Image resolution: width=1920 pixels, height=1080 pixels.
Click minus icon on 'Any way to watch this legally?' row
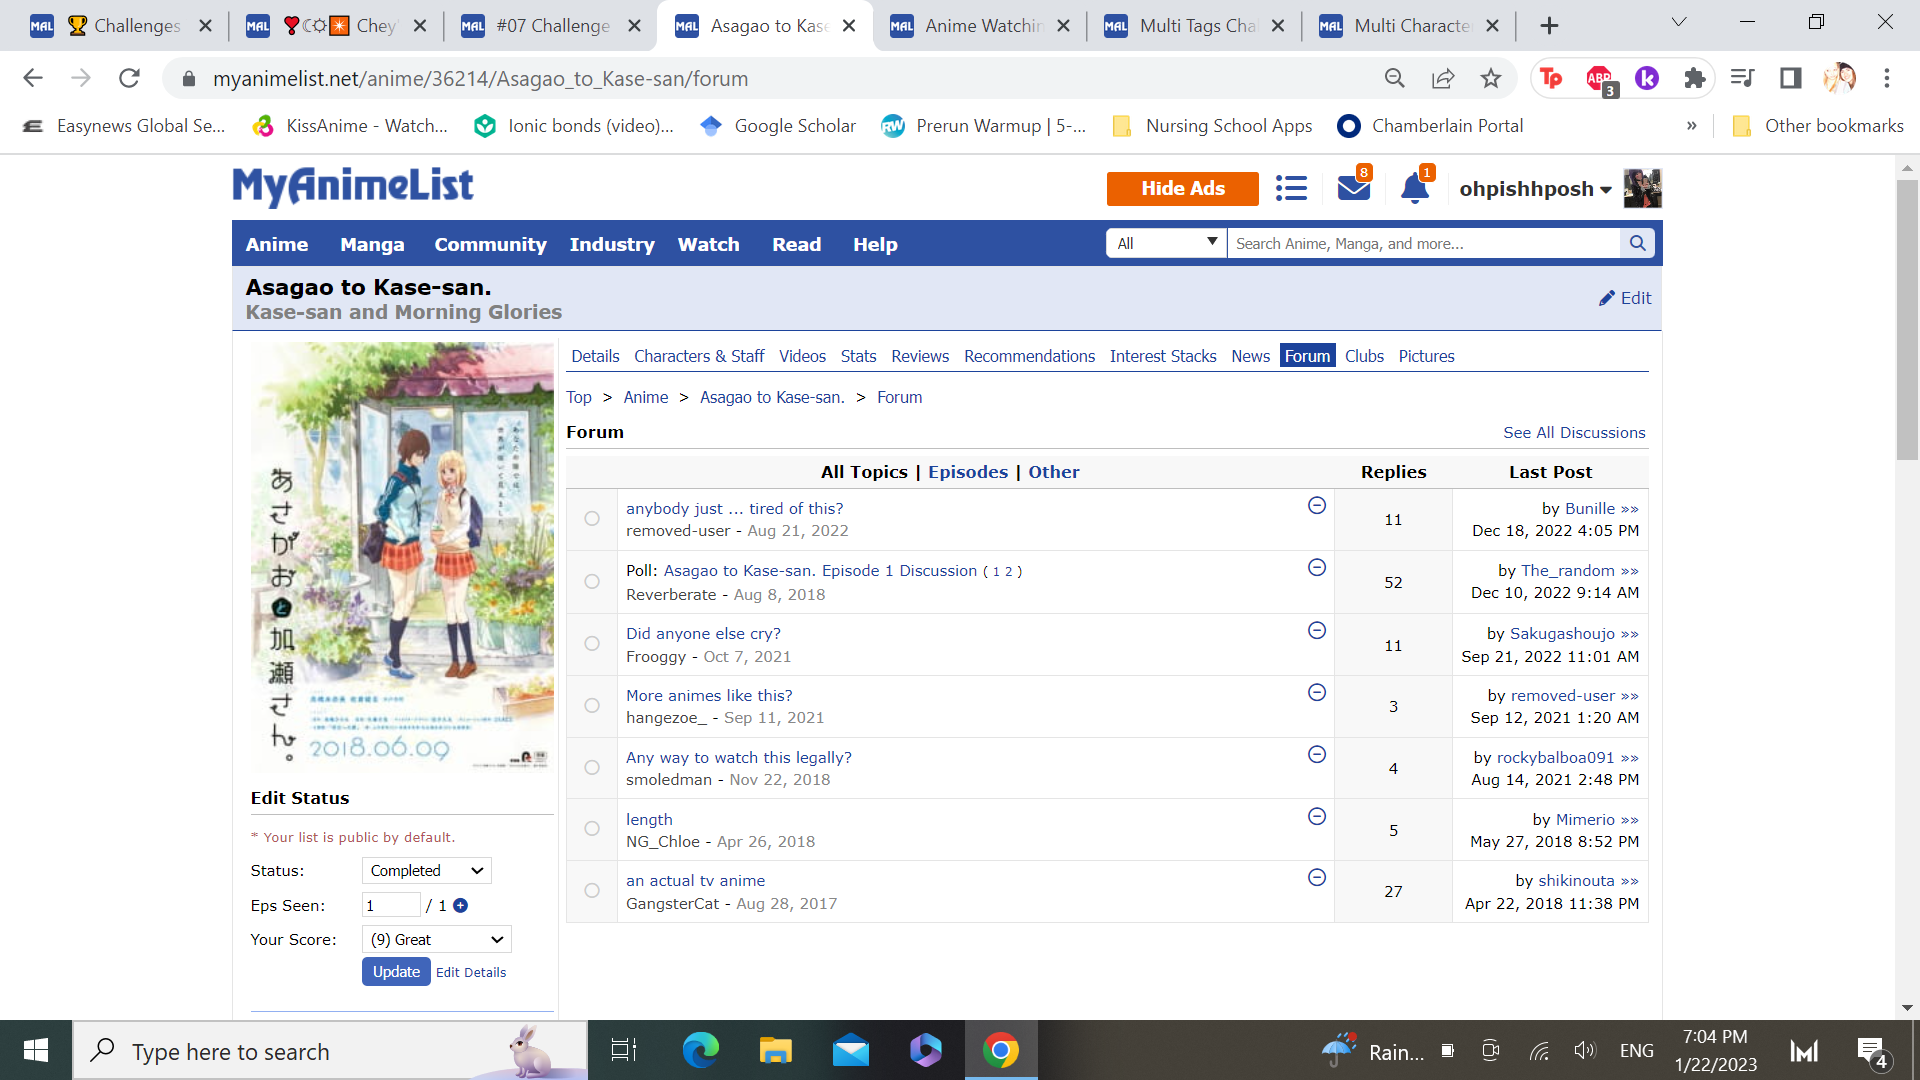[x=1317, y=755]
